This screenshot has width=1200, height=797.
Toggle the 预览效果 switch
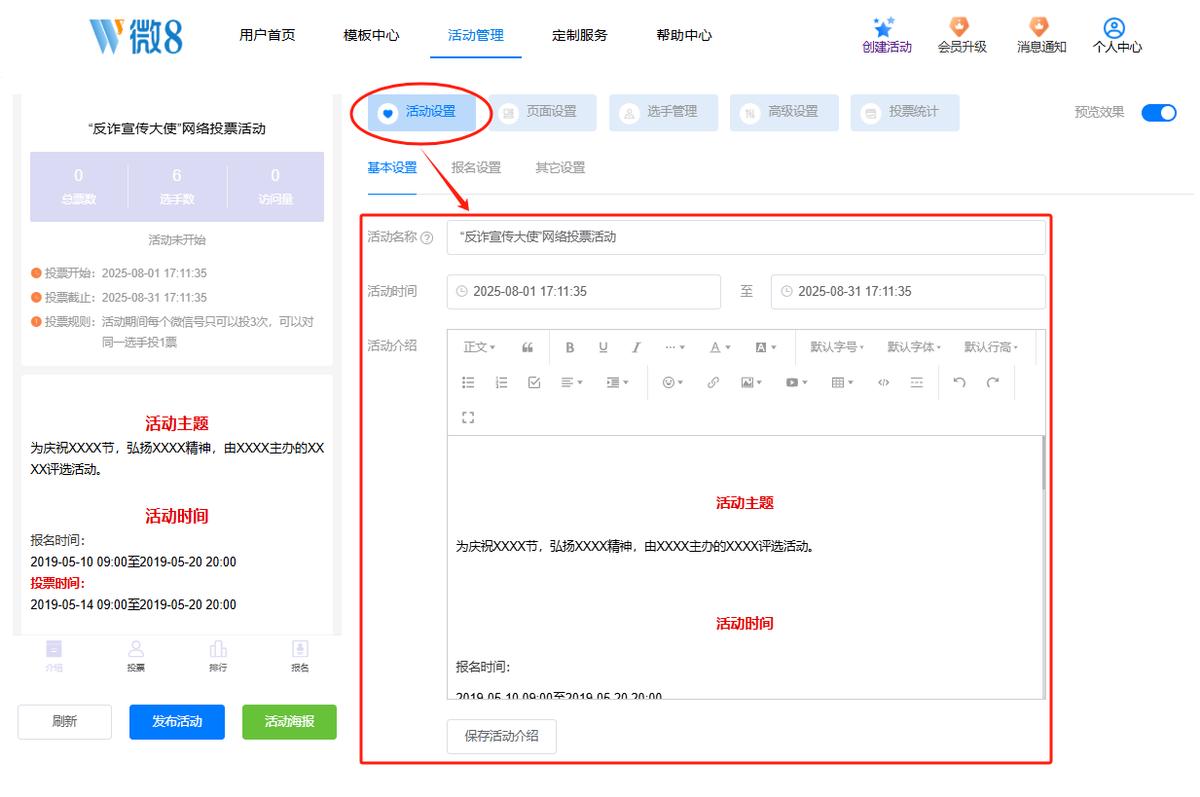pos(1159,112)
